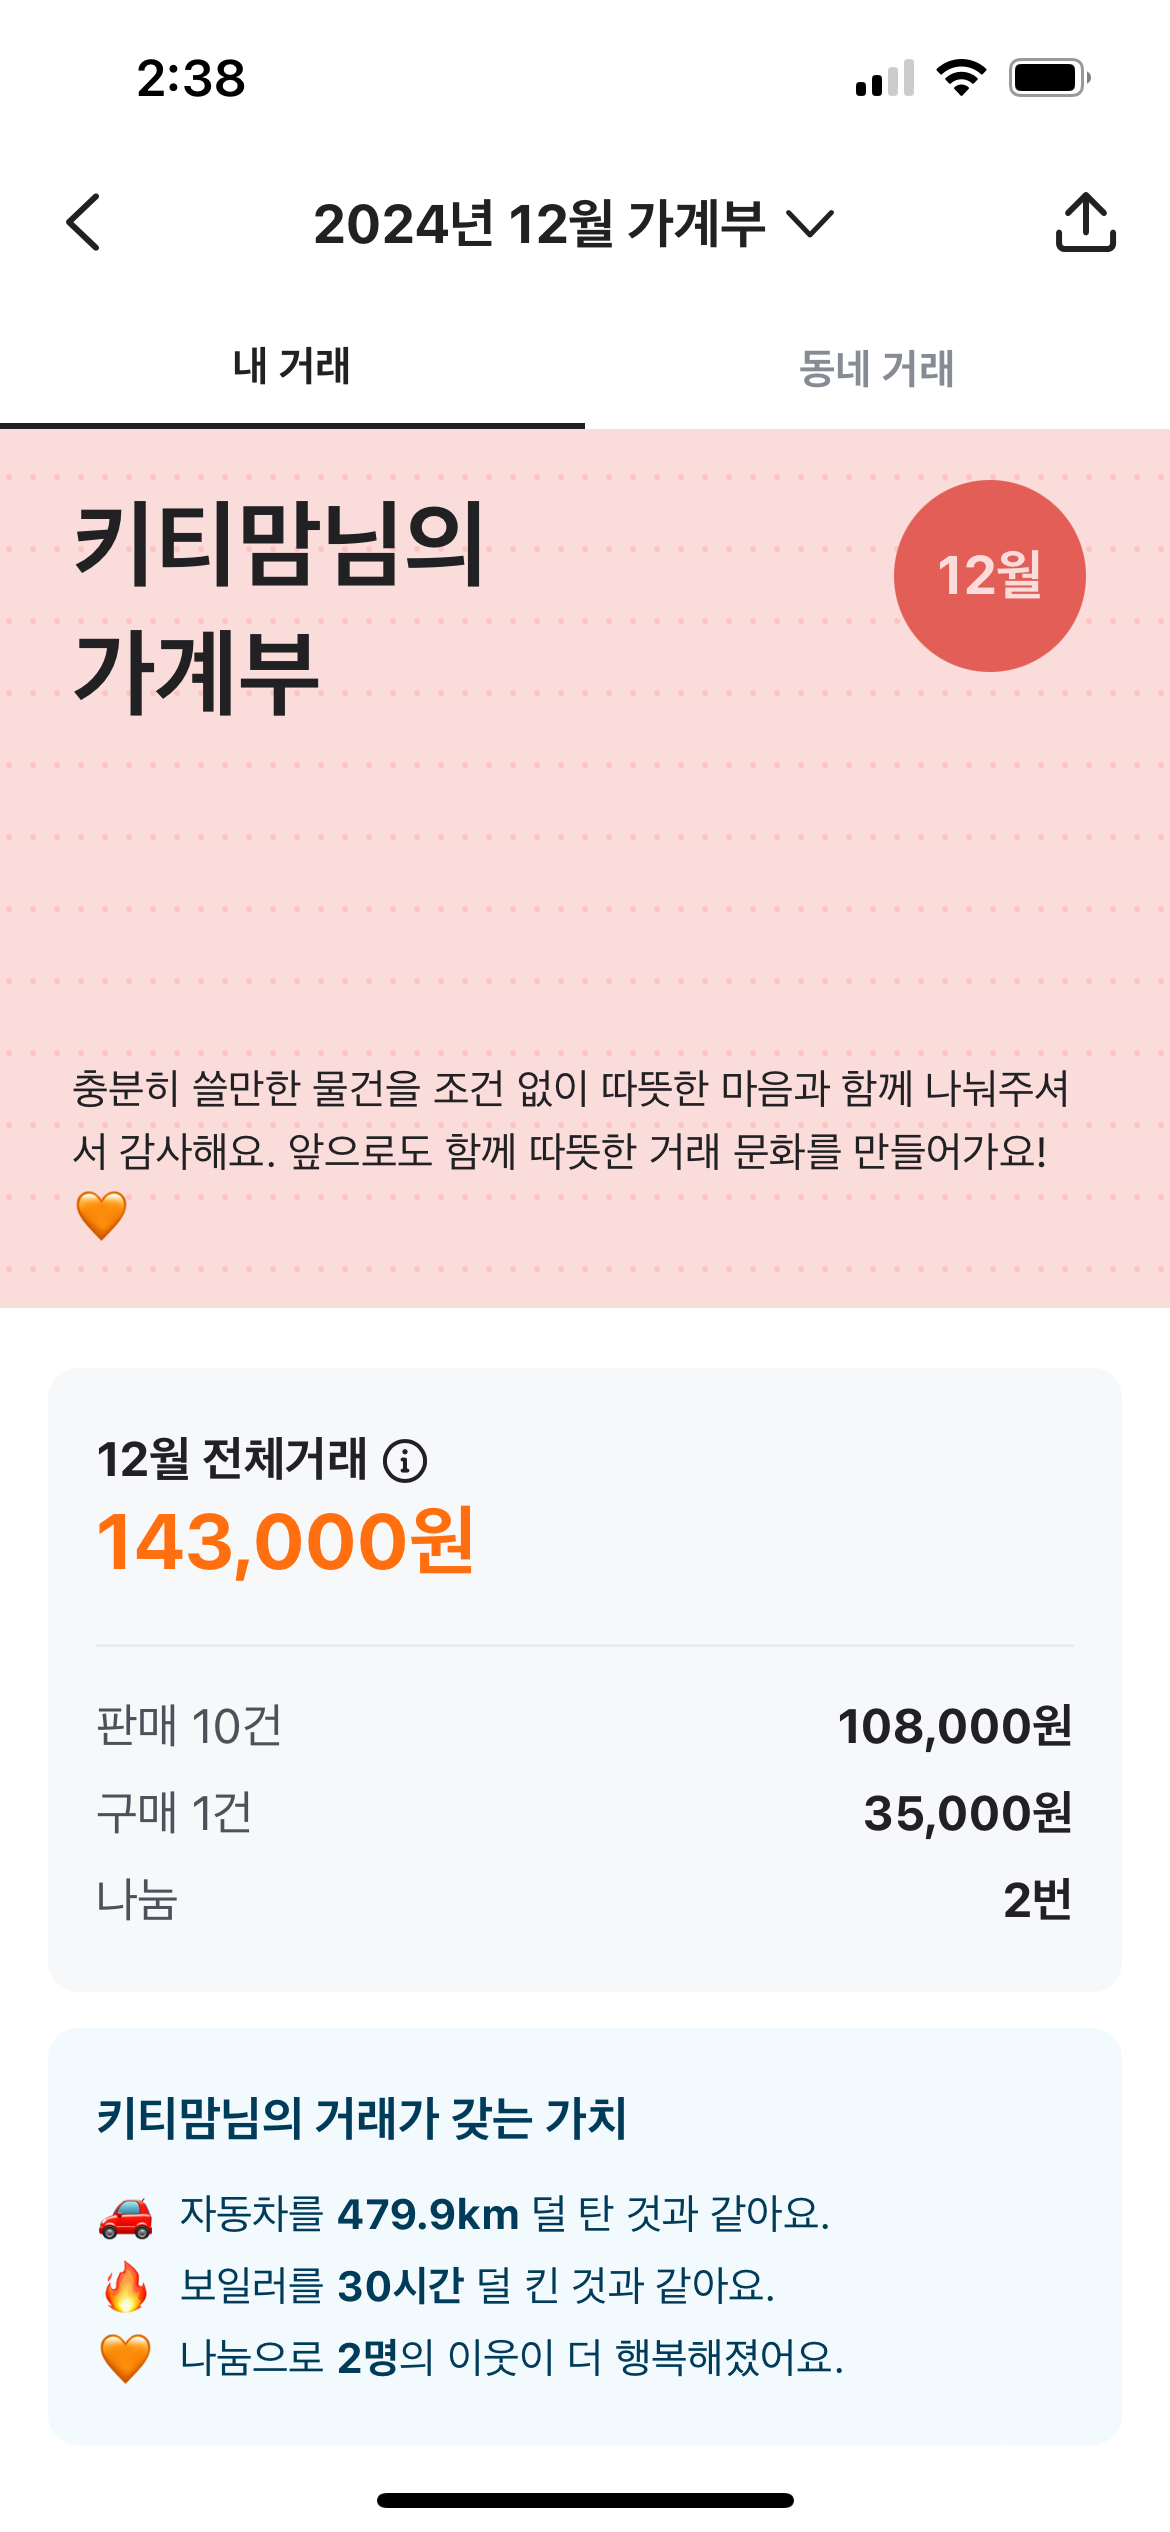Screen dimensions: 1170x2532
Task: Tap the red 12월 circle badge
Action: point(989,576)
